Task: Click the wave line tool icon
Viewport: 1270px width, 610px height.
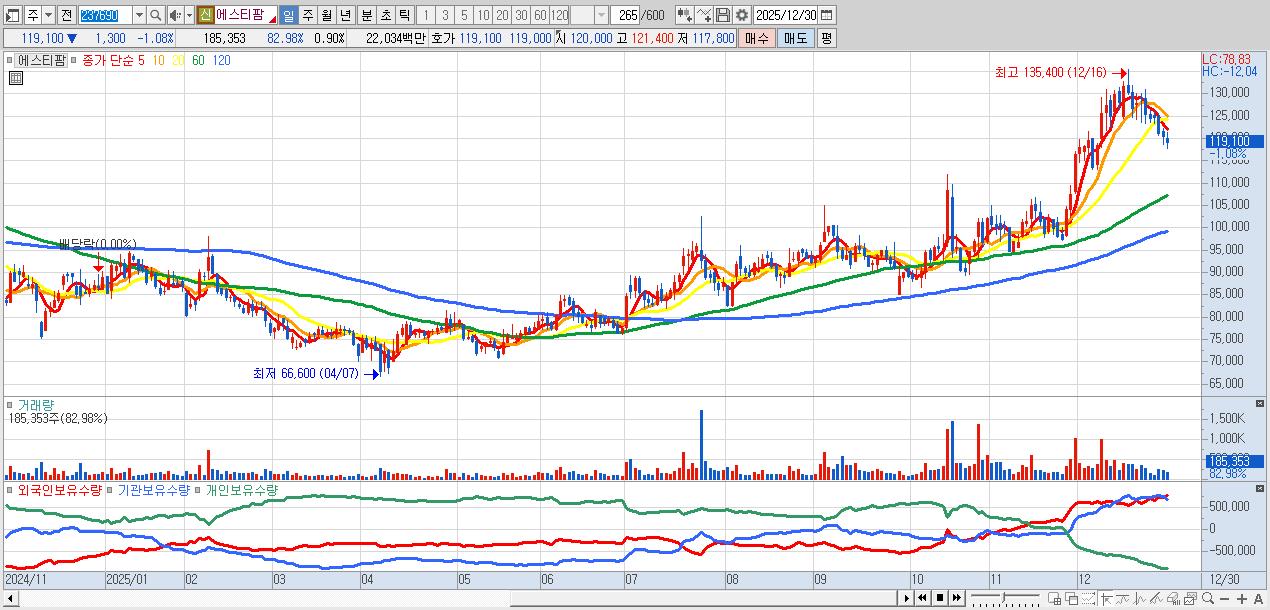Action: [1139, 599]
